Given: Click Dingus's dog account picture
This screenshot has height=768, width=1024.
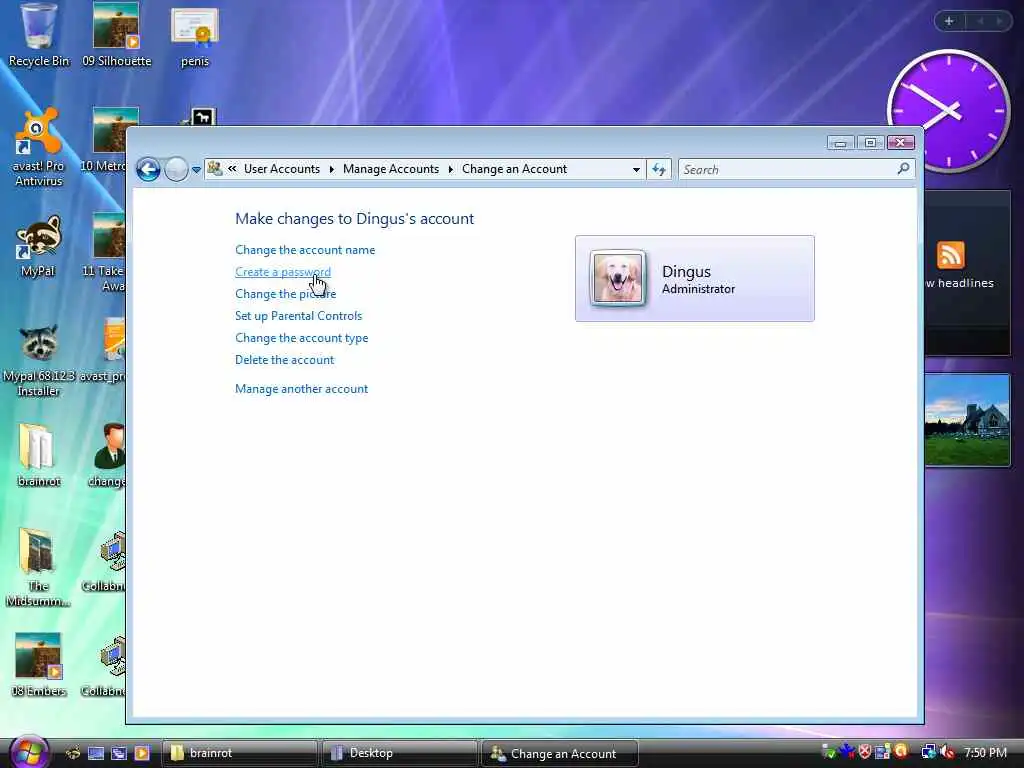Looking at the screenshot, I should (x=617, y=278).
